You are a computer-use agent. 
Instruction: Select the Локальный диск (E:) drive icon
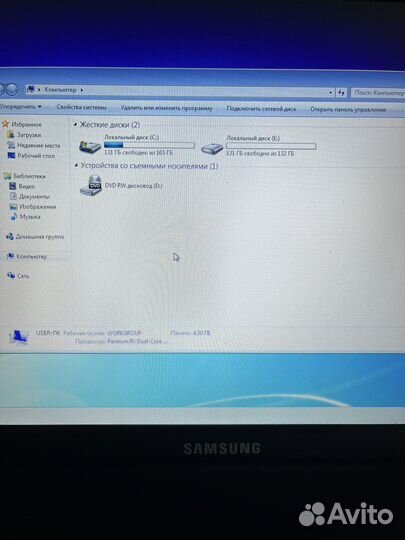click(212, 148)
